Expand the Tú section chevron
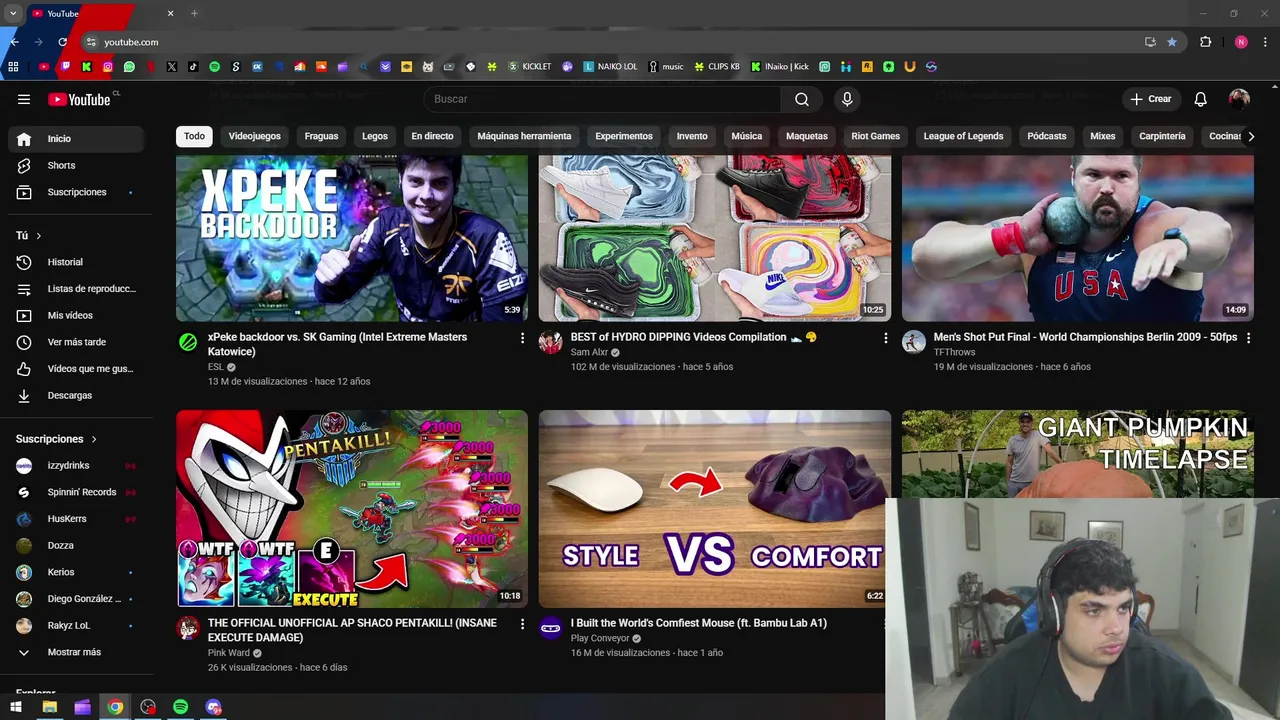The height and width of the screenshot is (720, 1280). coord(39,236)
